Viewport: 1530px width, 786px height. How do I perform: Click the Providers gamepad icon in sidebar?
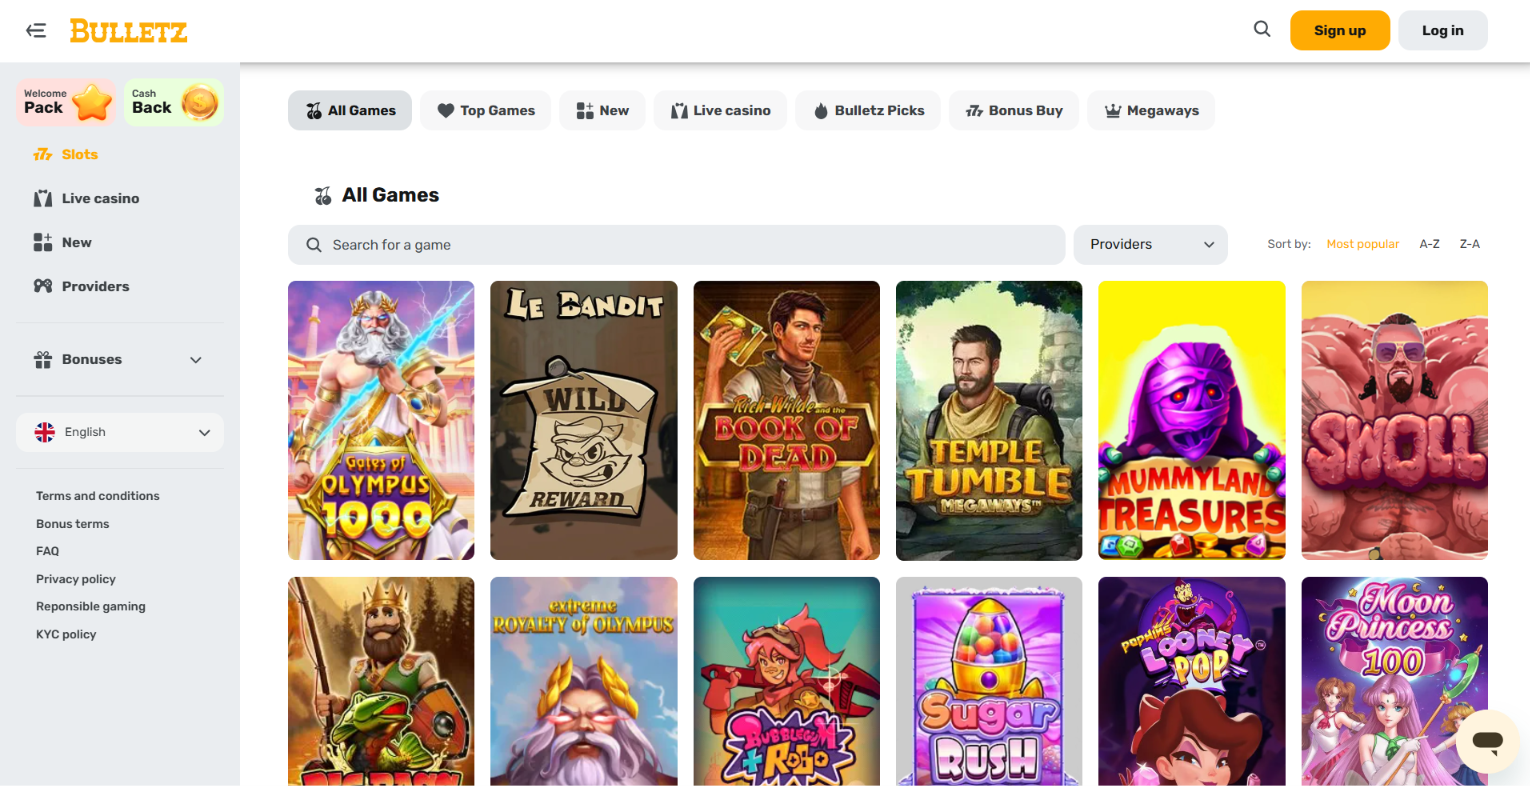[x=43, y=286]
